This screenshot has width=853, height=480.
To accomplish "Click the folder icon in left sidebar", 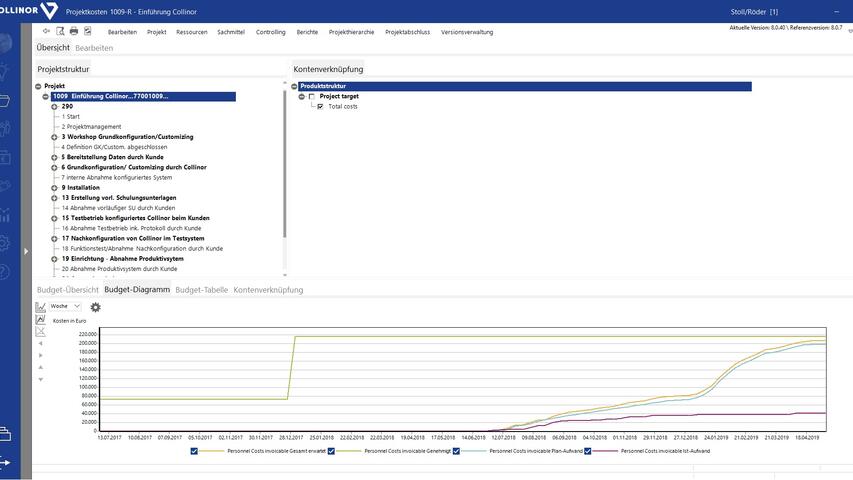I will point(5,99).
